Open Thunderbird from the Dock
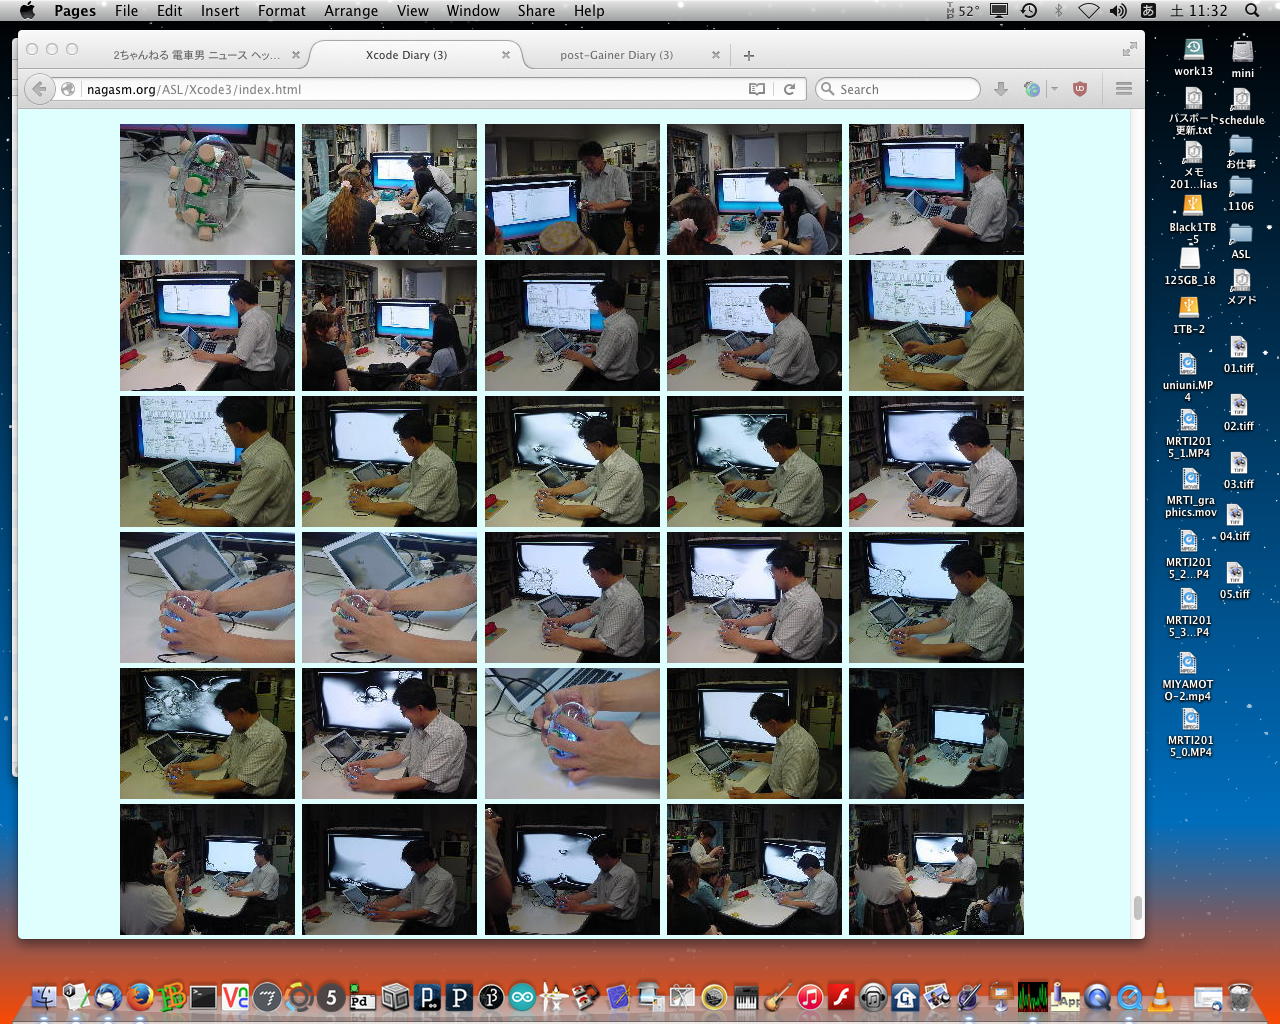1280x1024 pixels. coord(108,996)
